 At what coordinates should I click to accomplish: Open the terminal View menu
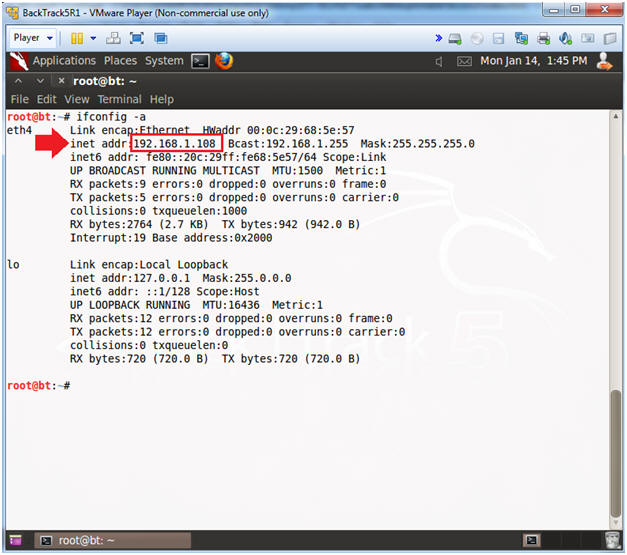76,99
